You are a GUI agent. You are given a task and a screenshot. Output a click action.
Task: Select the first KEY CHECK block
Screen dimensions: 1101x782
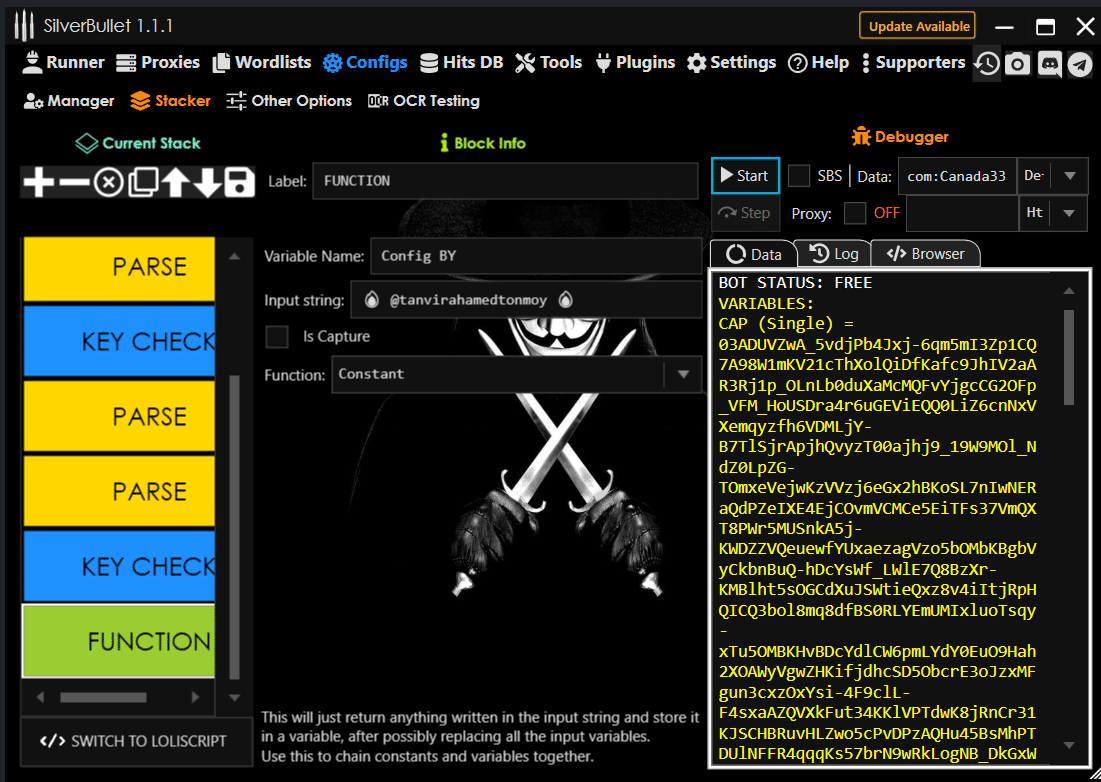(119, 341)
